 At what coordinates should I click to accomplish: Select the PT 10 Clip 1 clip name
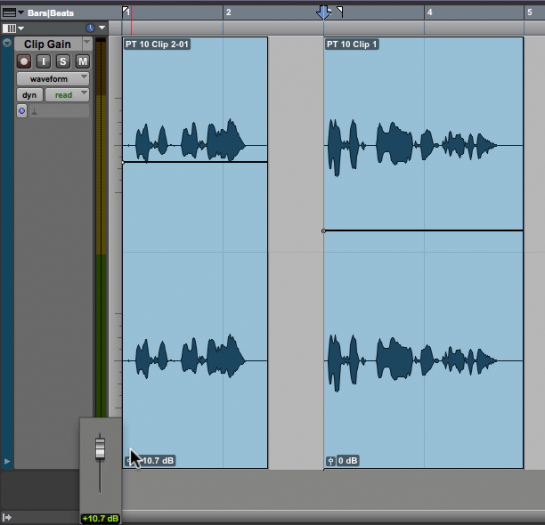tap(352, 44)
